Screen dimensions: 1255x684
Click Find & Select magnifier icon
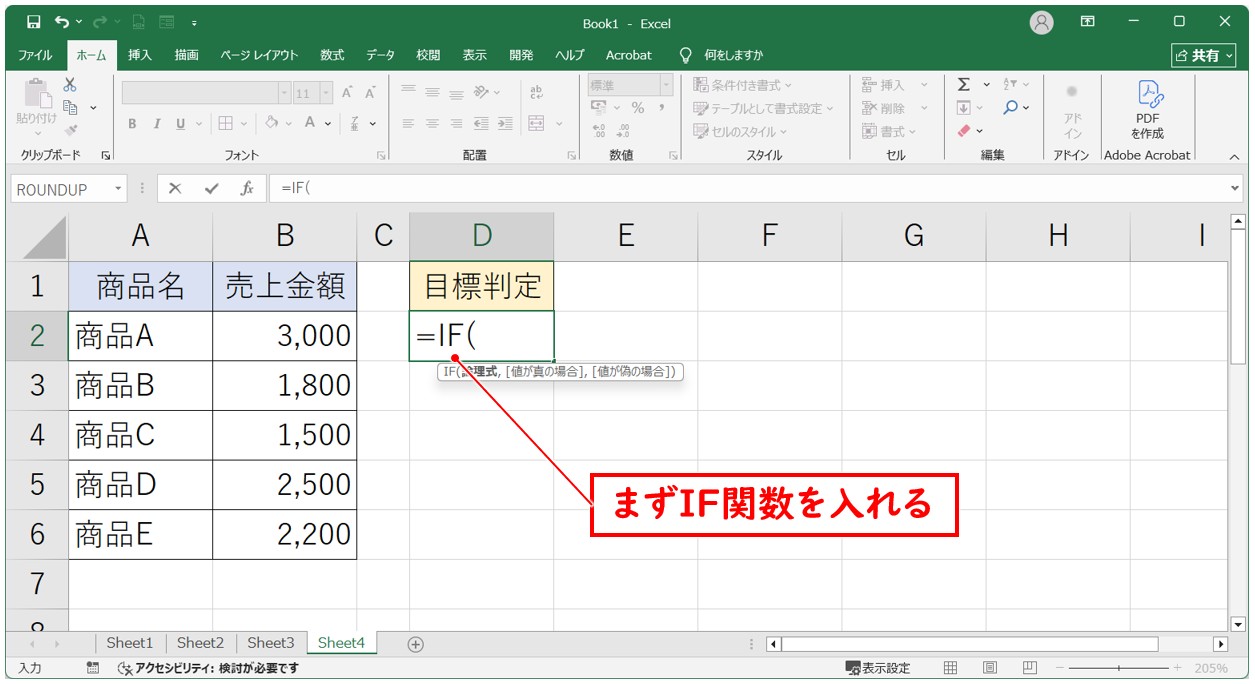[x=1011, y=108]
